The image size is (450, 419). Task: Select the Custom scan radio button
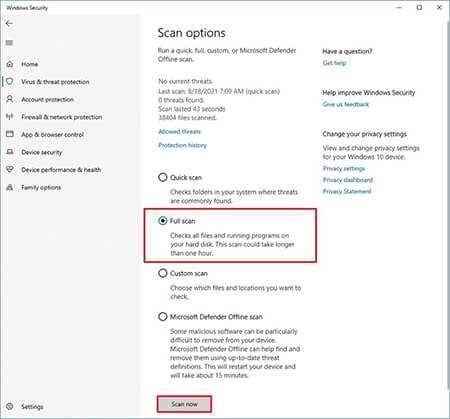pos(163,273)
